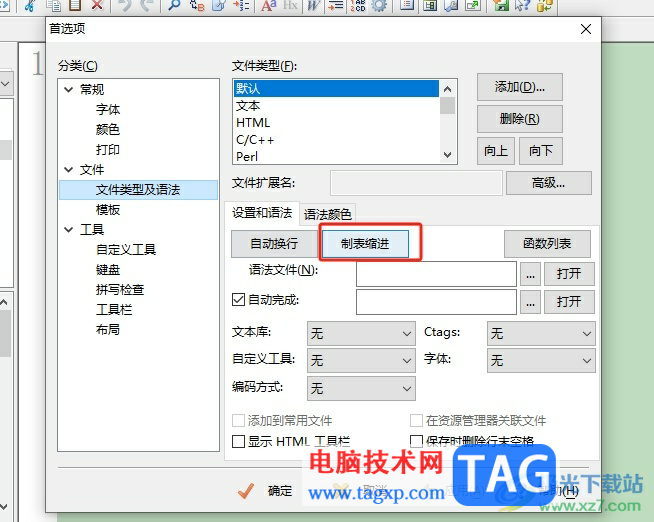Toggle the 自动完成 checkbox

(238, 299)
